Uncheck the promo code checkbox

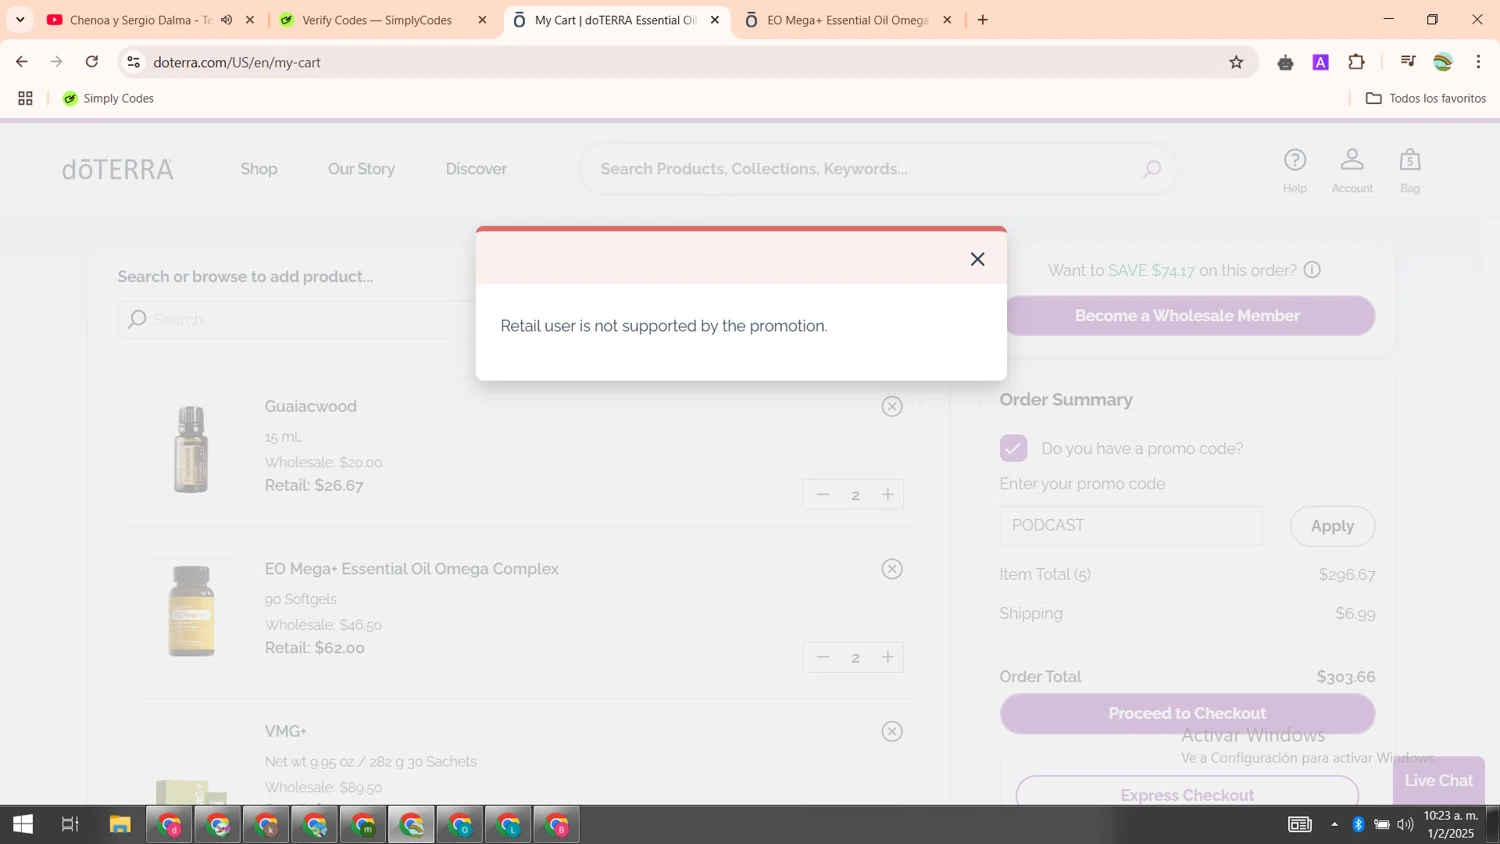[1013, 448]
